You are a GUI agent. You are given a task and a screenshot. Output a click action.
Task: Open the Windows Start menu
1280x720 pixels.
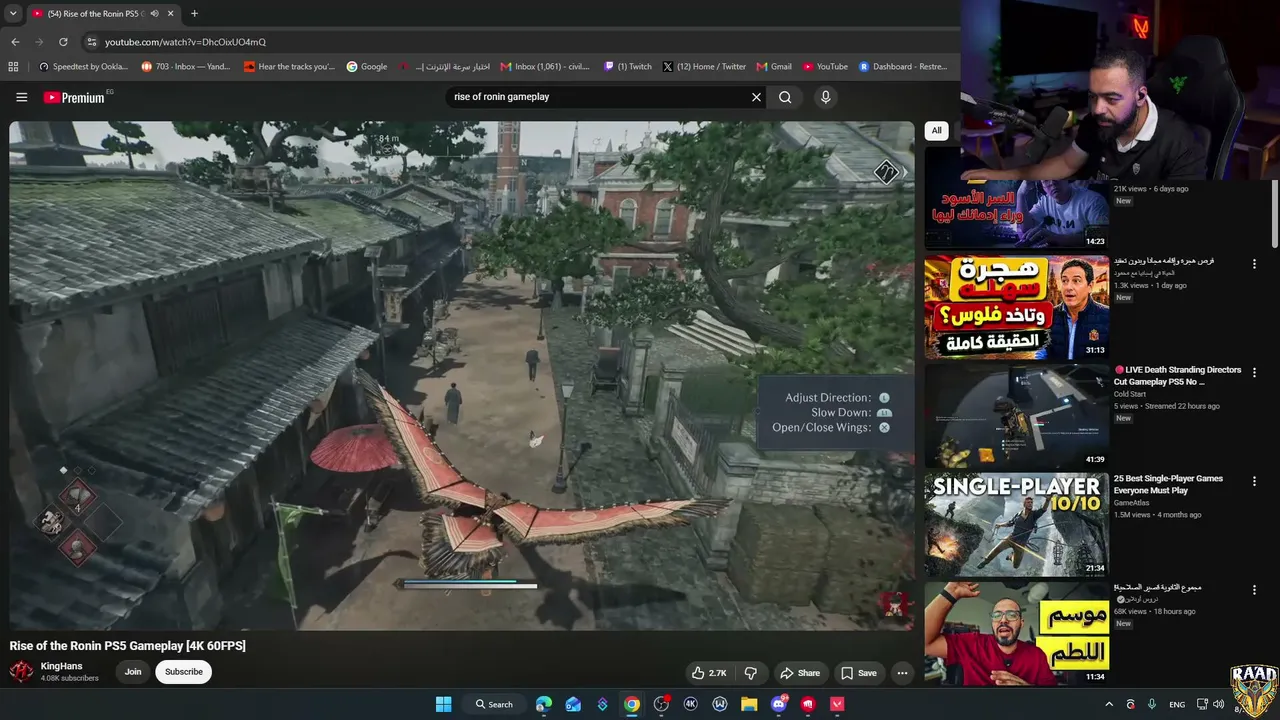[x=443, y=704]
